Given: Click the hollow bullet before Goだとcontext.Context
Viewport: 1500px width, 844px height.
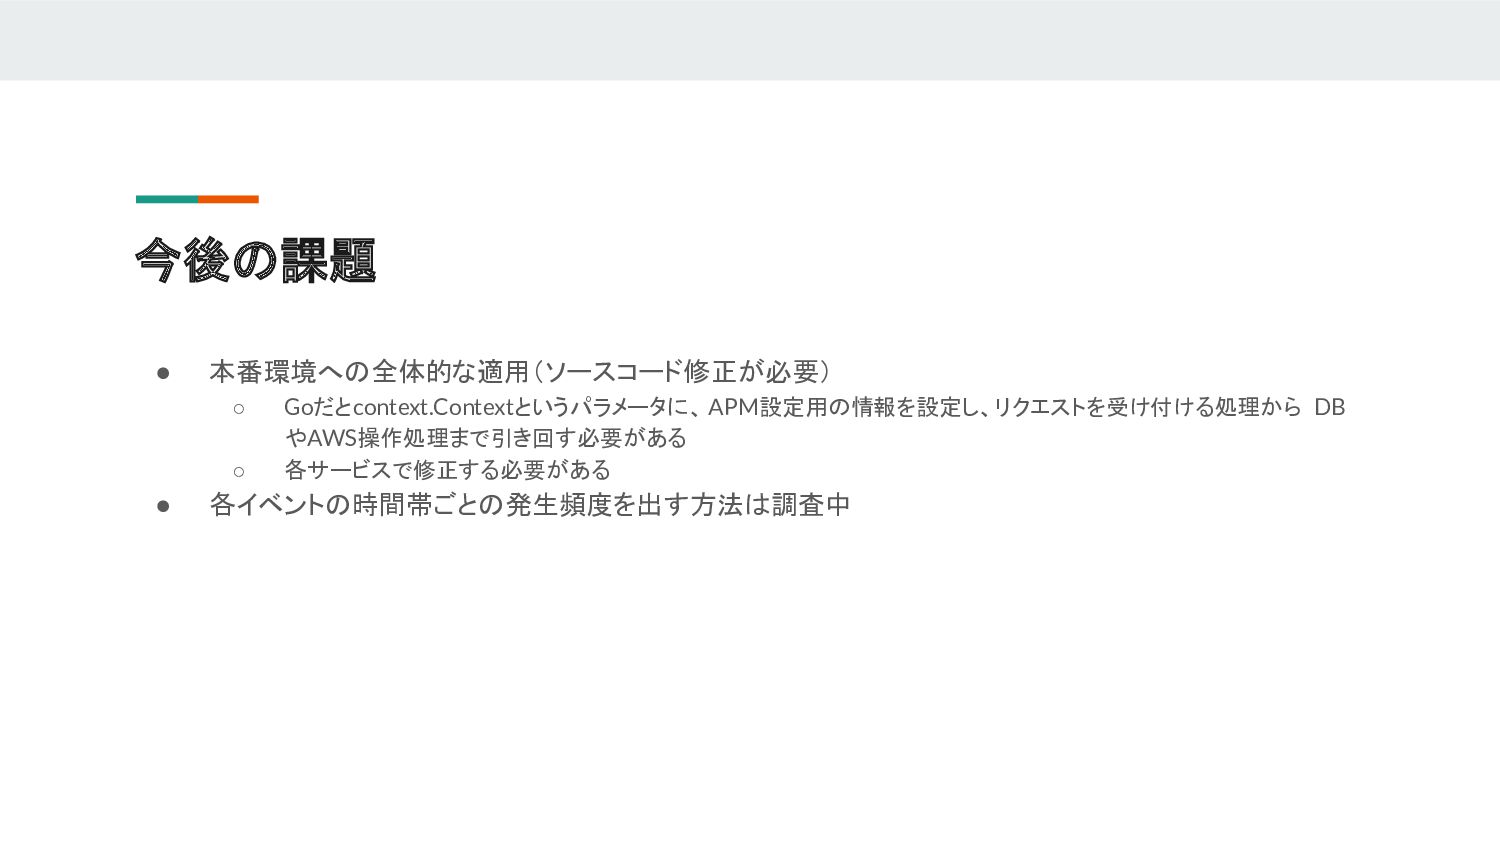Looking at the screenshot, I should click(239, 408).
